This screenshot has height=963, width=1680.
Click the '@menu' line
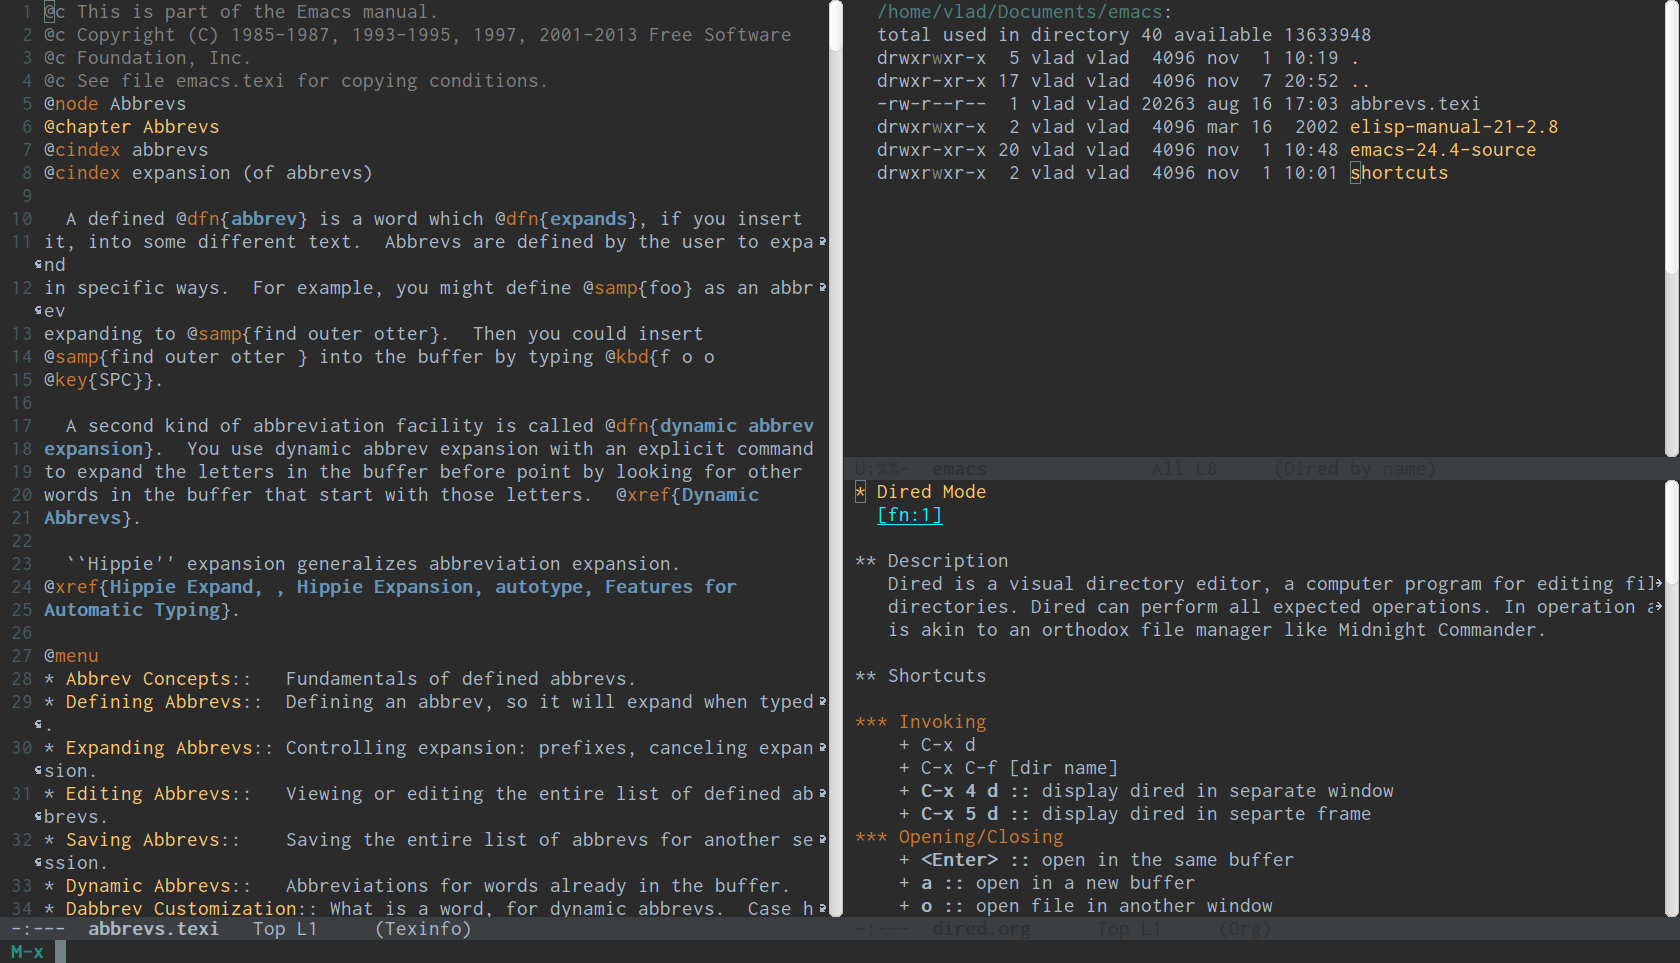click(x=71, y=656)
